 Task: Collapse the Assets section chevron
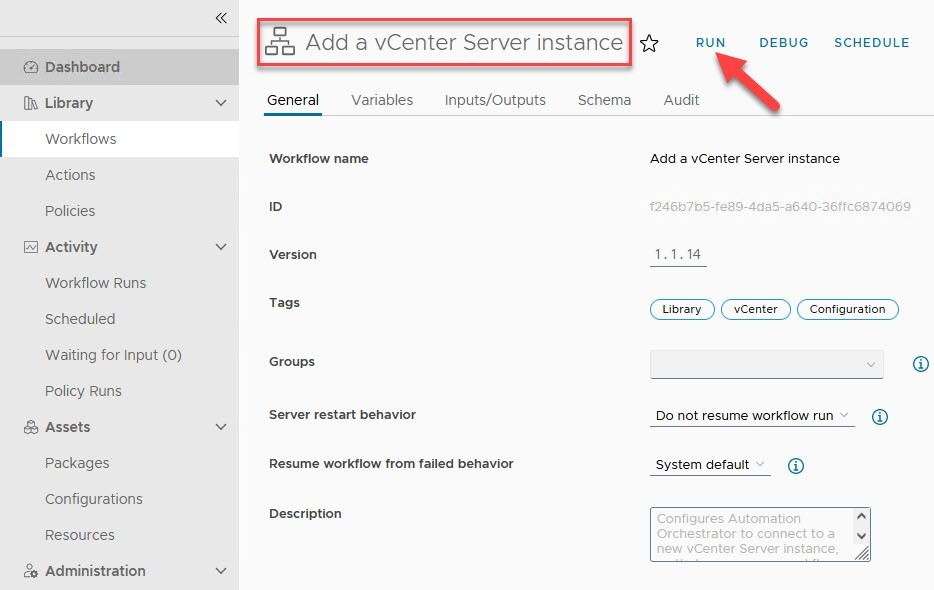(221, 427)
